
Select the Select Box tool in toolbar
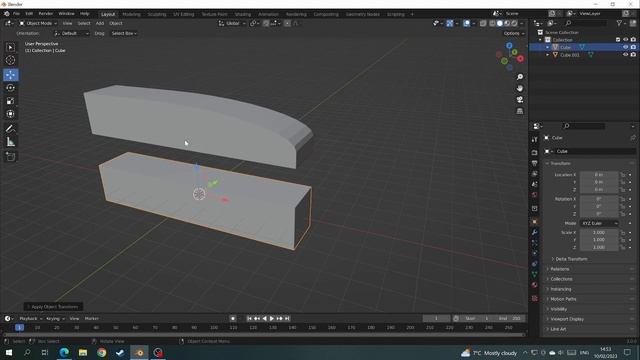(x=11, y=48)
